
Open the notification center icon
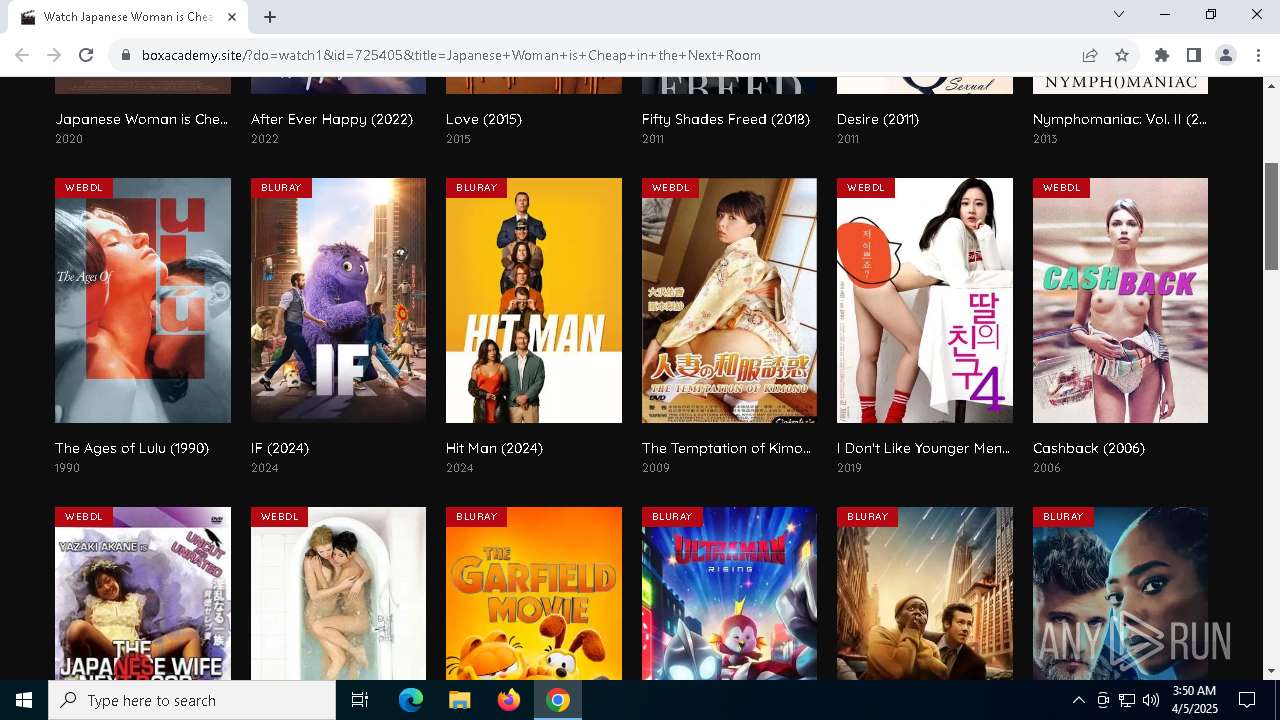coord(1247,700)
